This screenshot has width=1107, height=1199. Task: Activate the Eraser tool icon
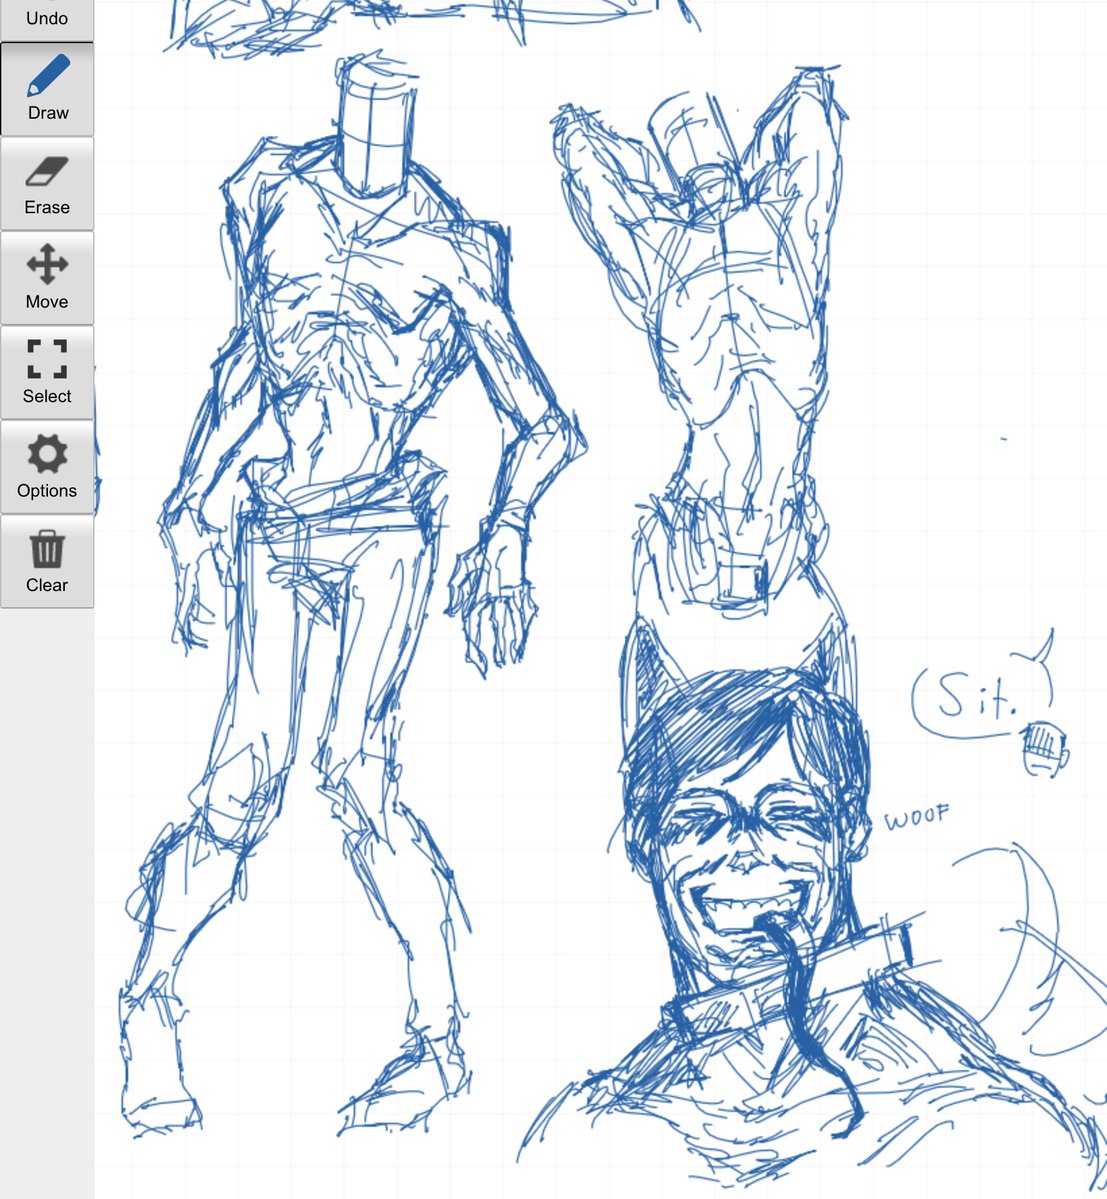47,172
